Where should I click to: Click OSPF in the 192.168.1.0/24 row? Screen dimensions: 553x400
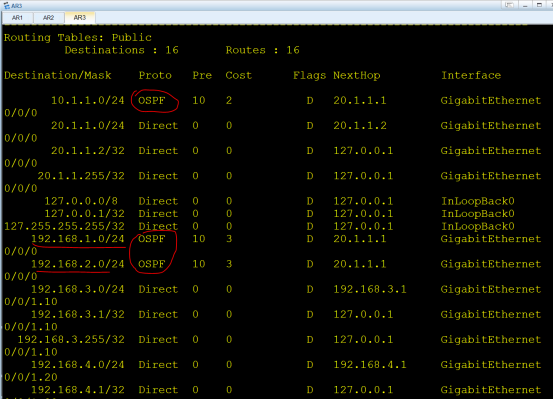152,239
